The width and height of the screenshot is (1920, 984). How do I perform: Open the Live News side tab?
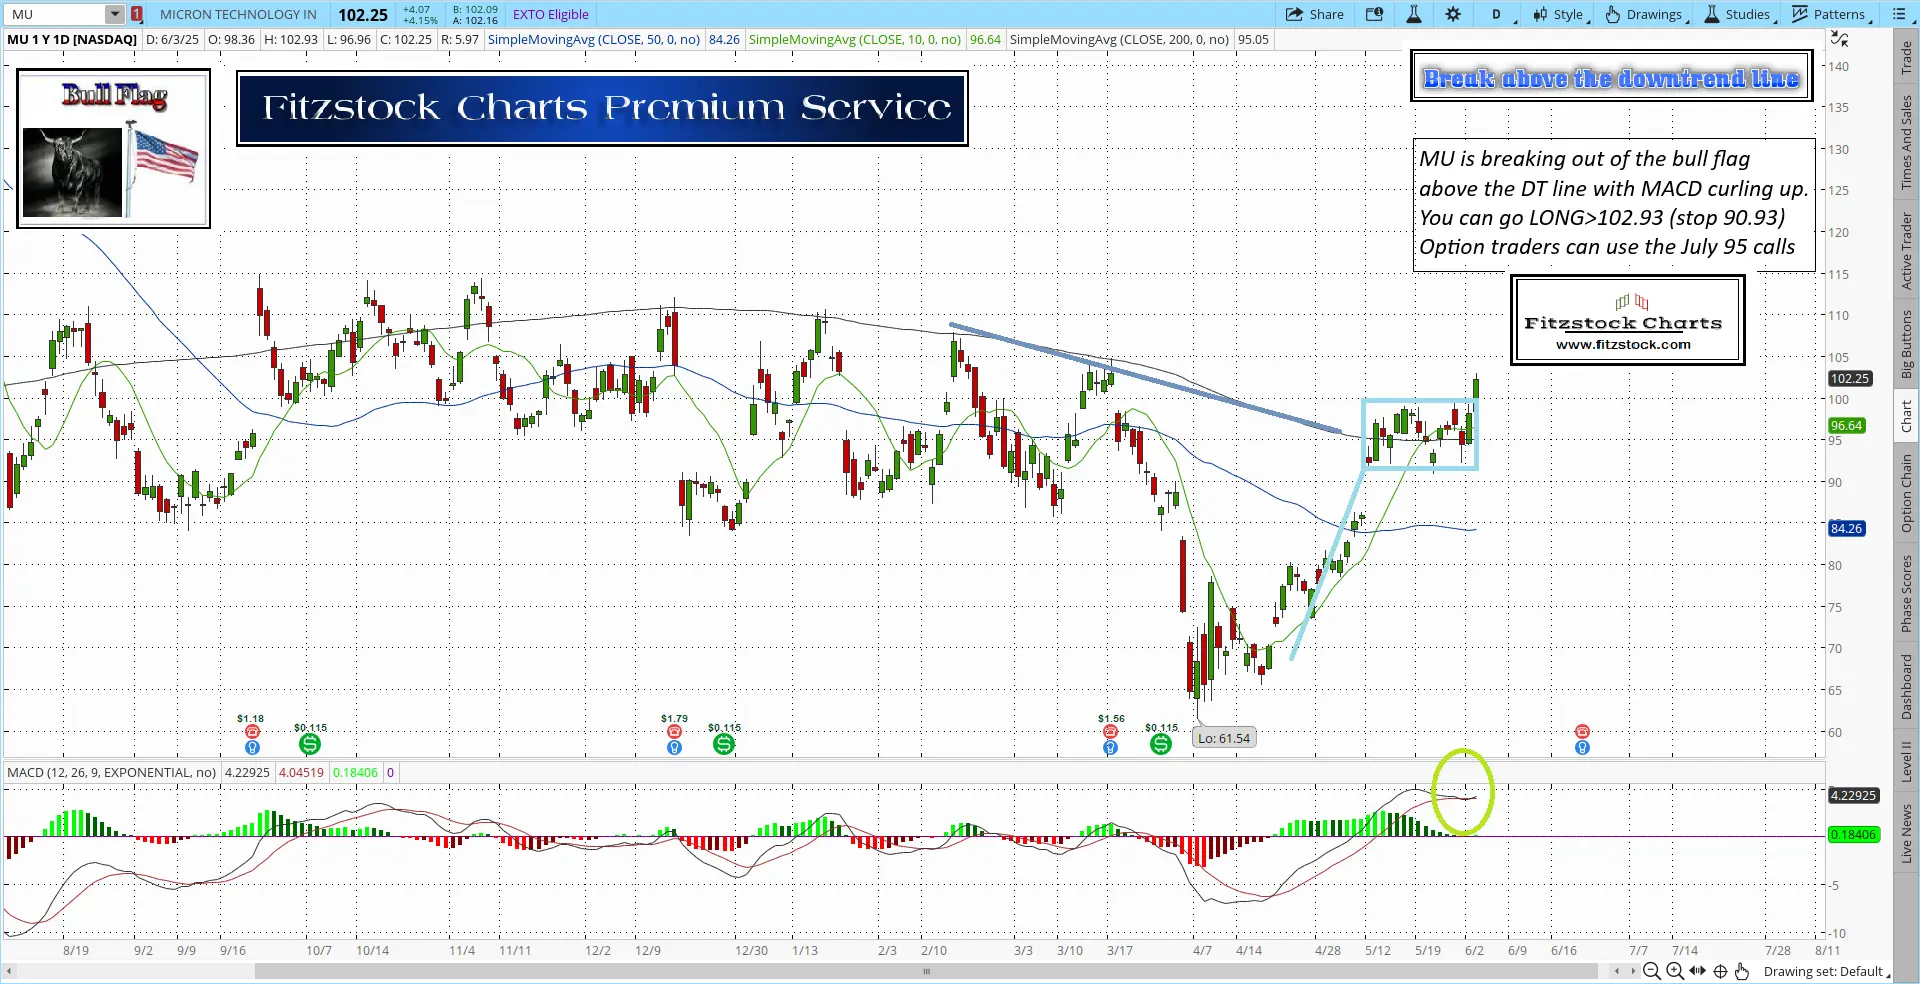1907,833
